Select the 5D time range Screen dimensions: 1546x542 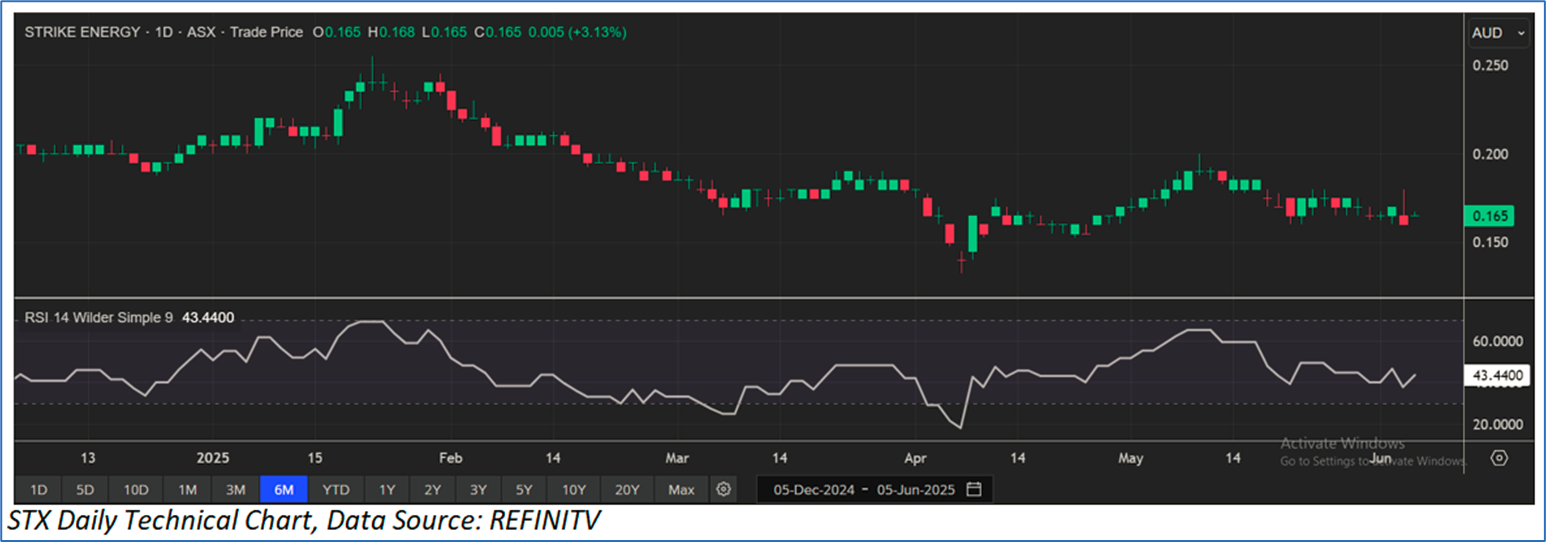(85, 490)
